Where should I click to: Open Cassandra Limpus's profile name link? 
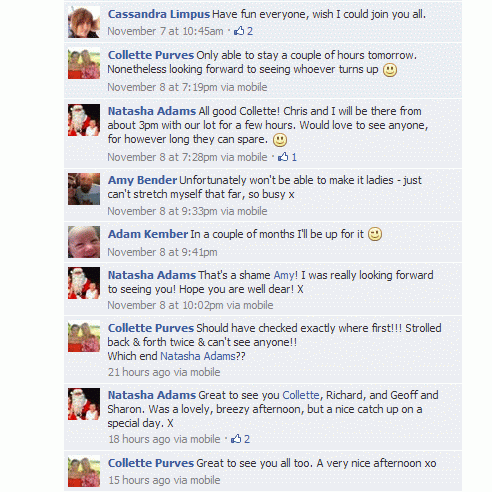pyautogui.click(x=159, y=14)
